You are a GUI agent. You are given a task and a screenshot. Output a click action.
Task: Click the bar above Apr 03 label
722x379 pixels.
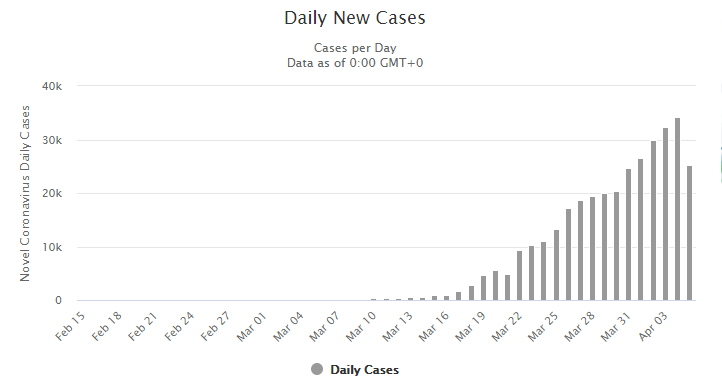tap(665, 214)
